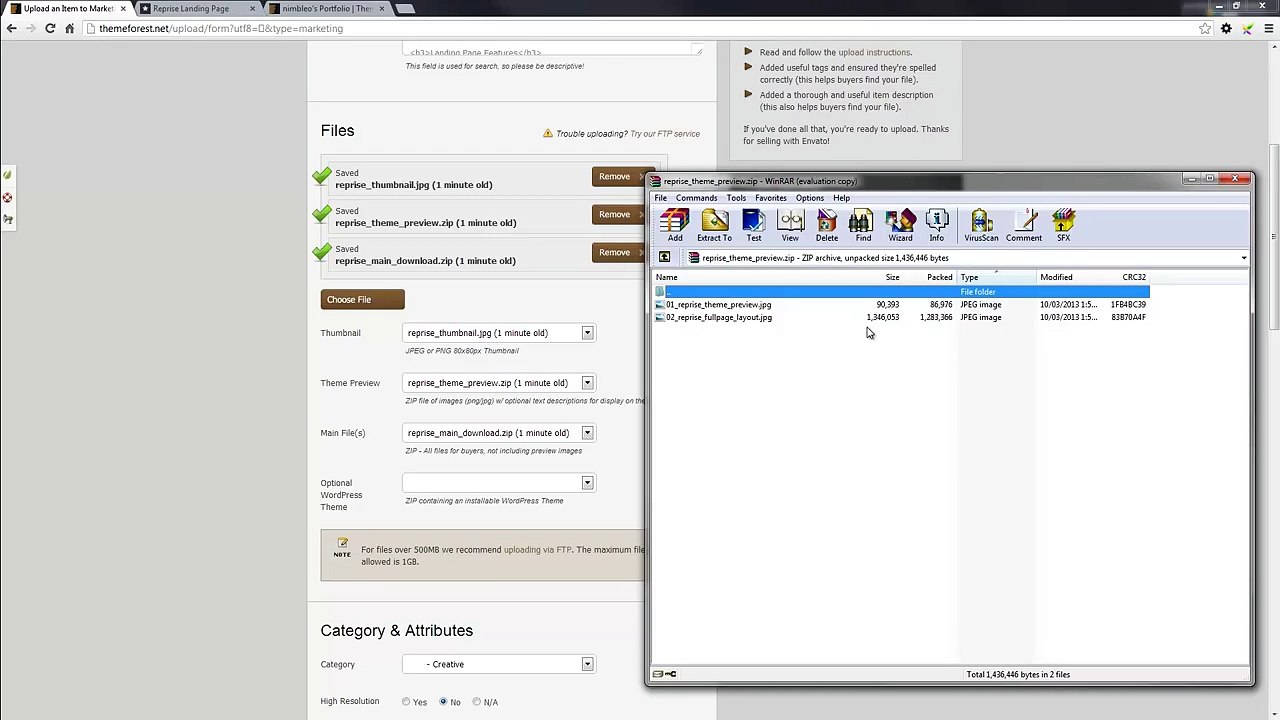Click the bookmark star in address bar

point(1205,28)
